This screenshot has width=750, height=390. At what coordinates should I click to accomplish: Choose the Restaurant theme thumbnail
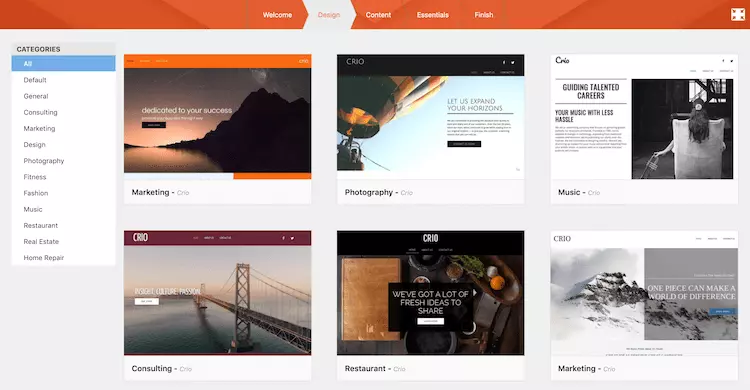[430, 293]
